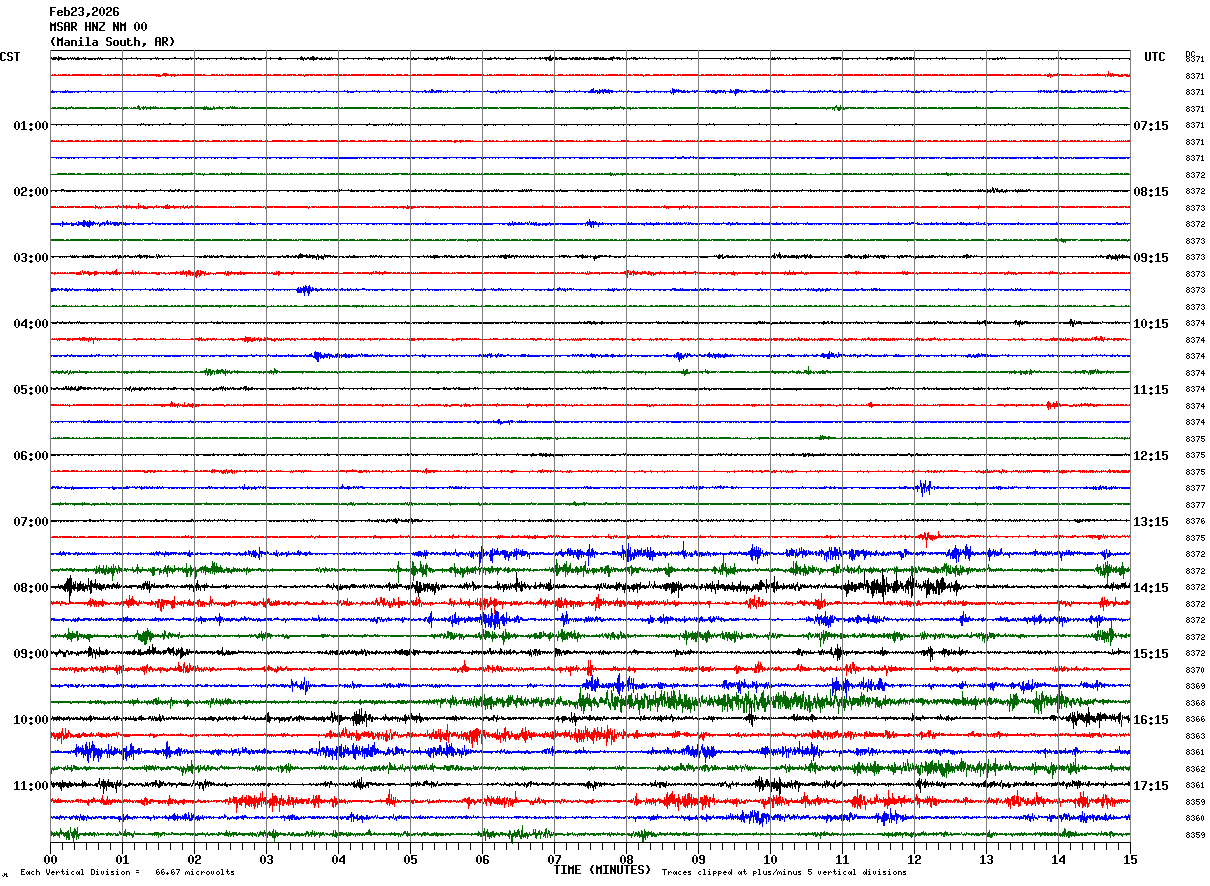Select the 05:00 CST row label
The width and height of the screenshot is (1210, 886).
coord(31,390)
